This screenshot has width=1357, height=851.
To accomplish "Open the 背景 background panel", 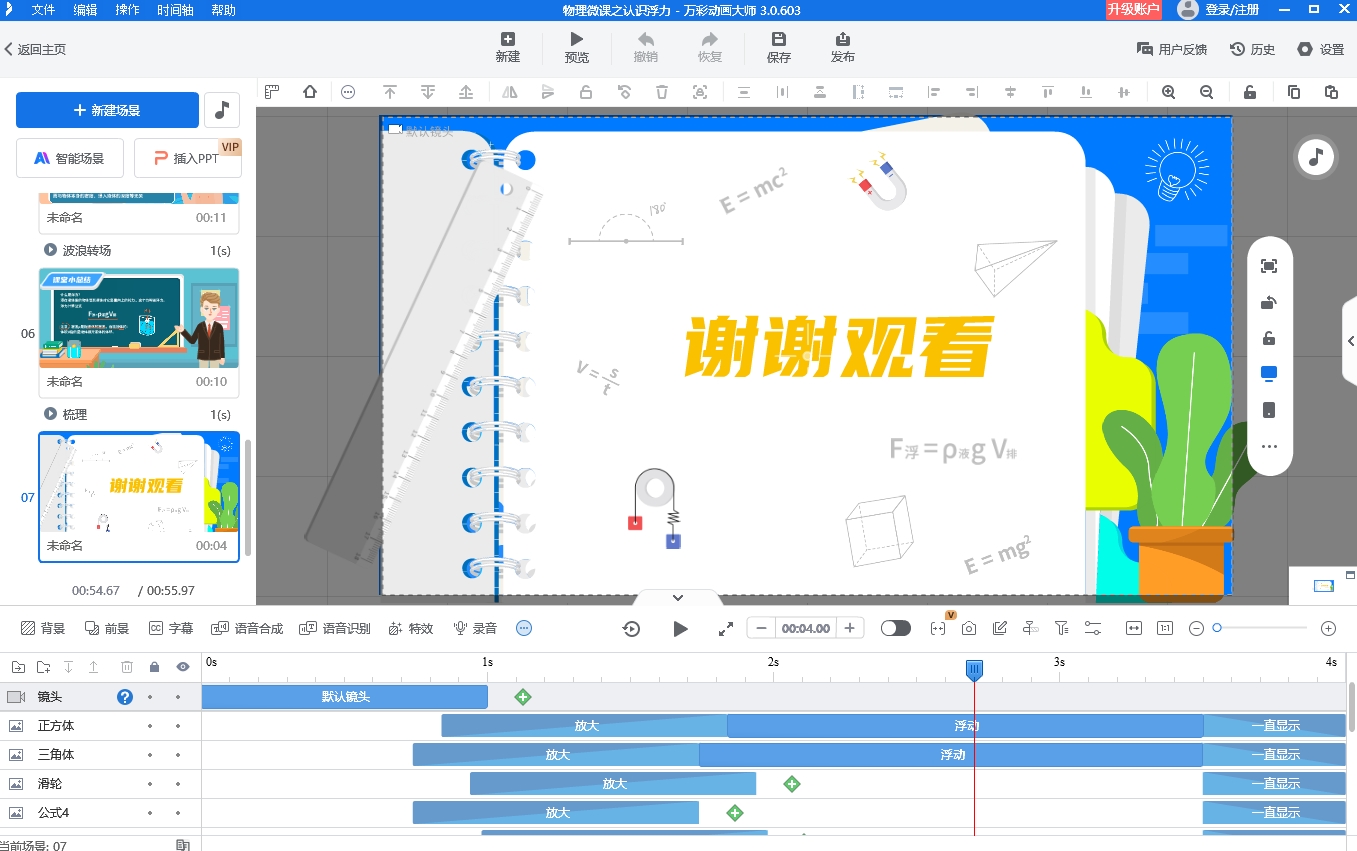I will (40, 628).
